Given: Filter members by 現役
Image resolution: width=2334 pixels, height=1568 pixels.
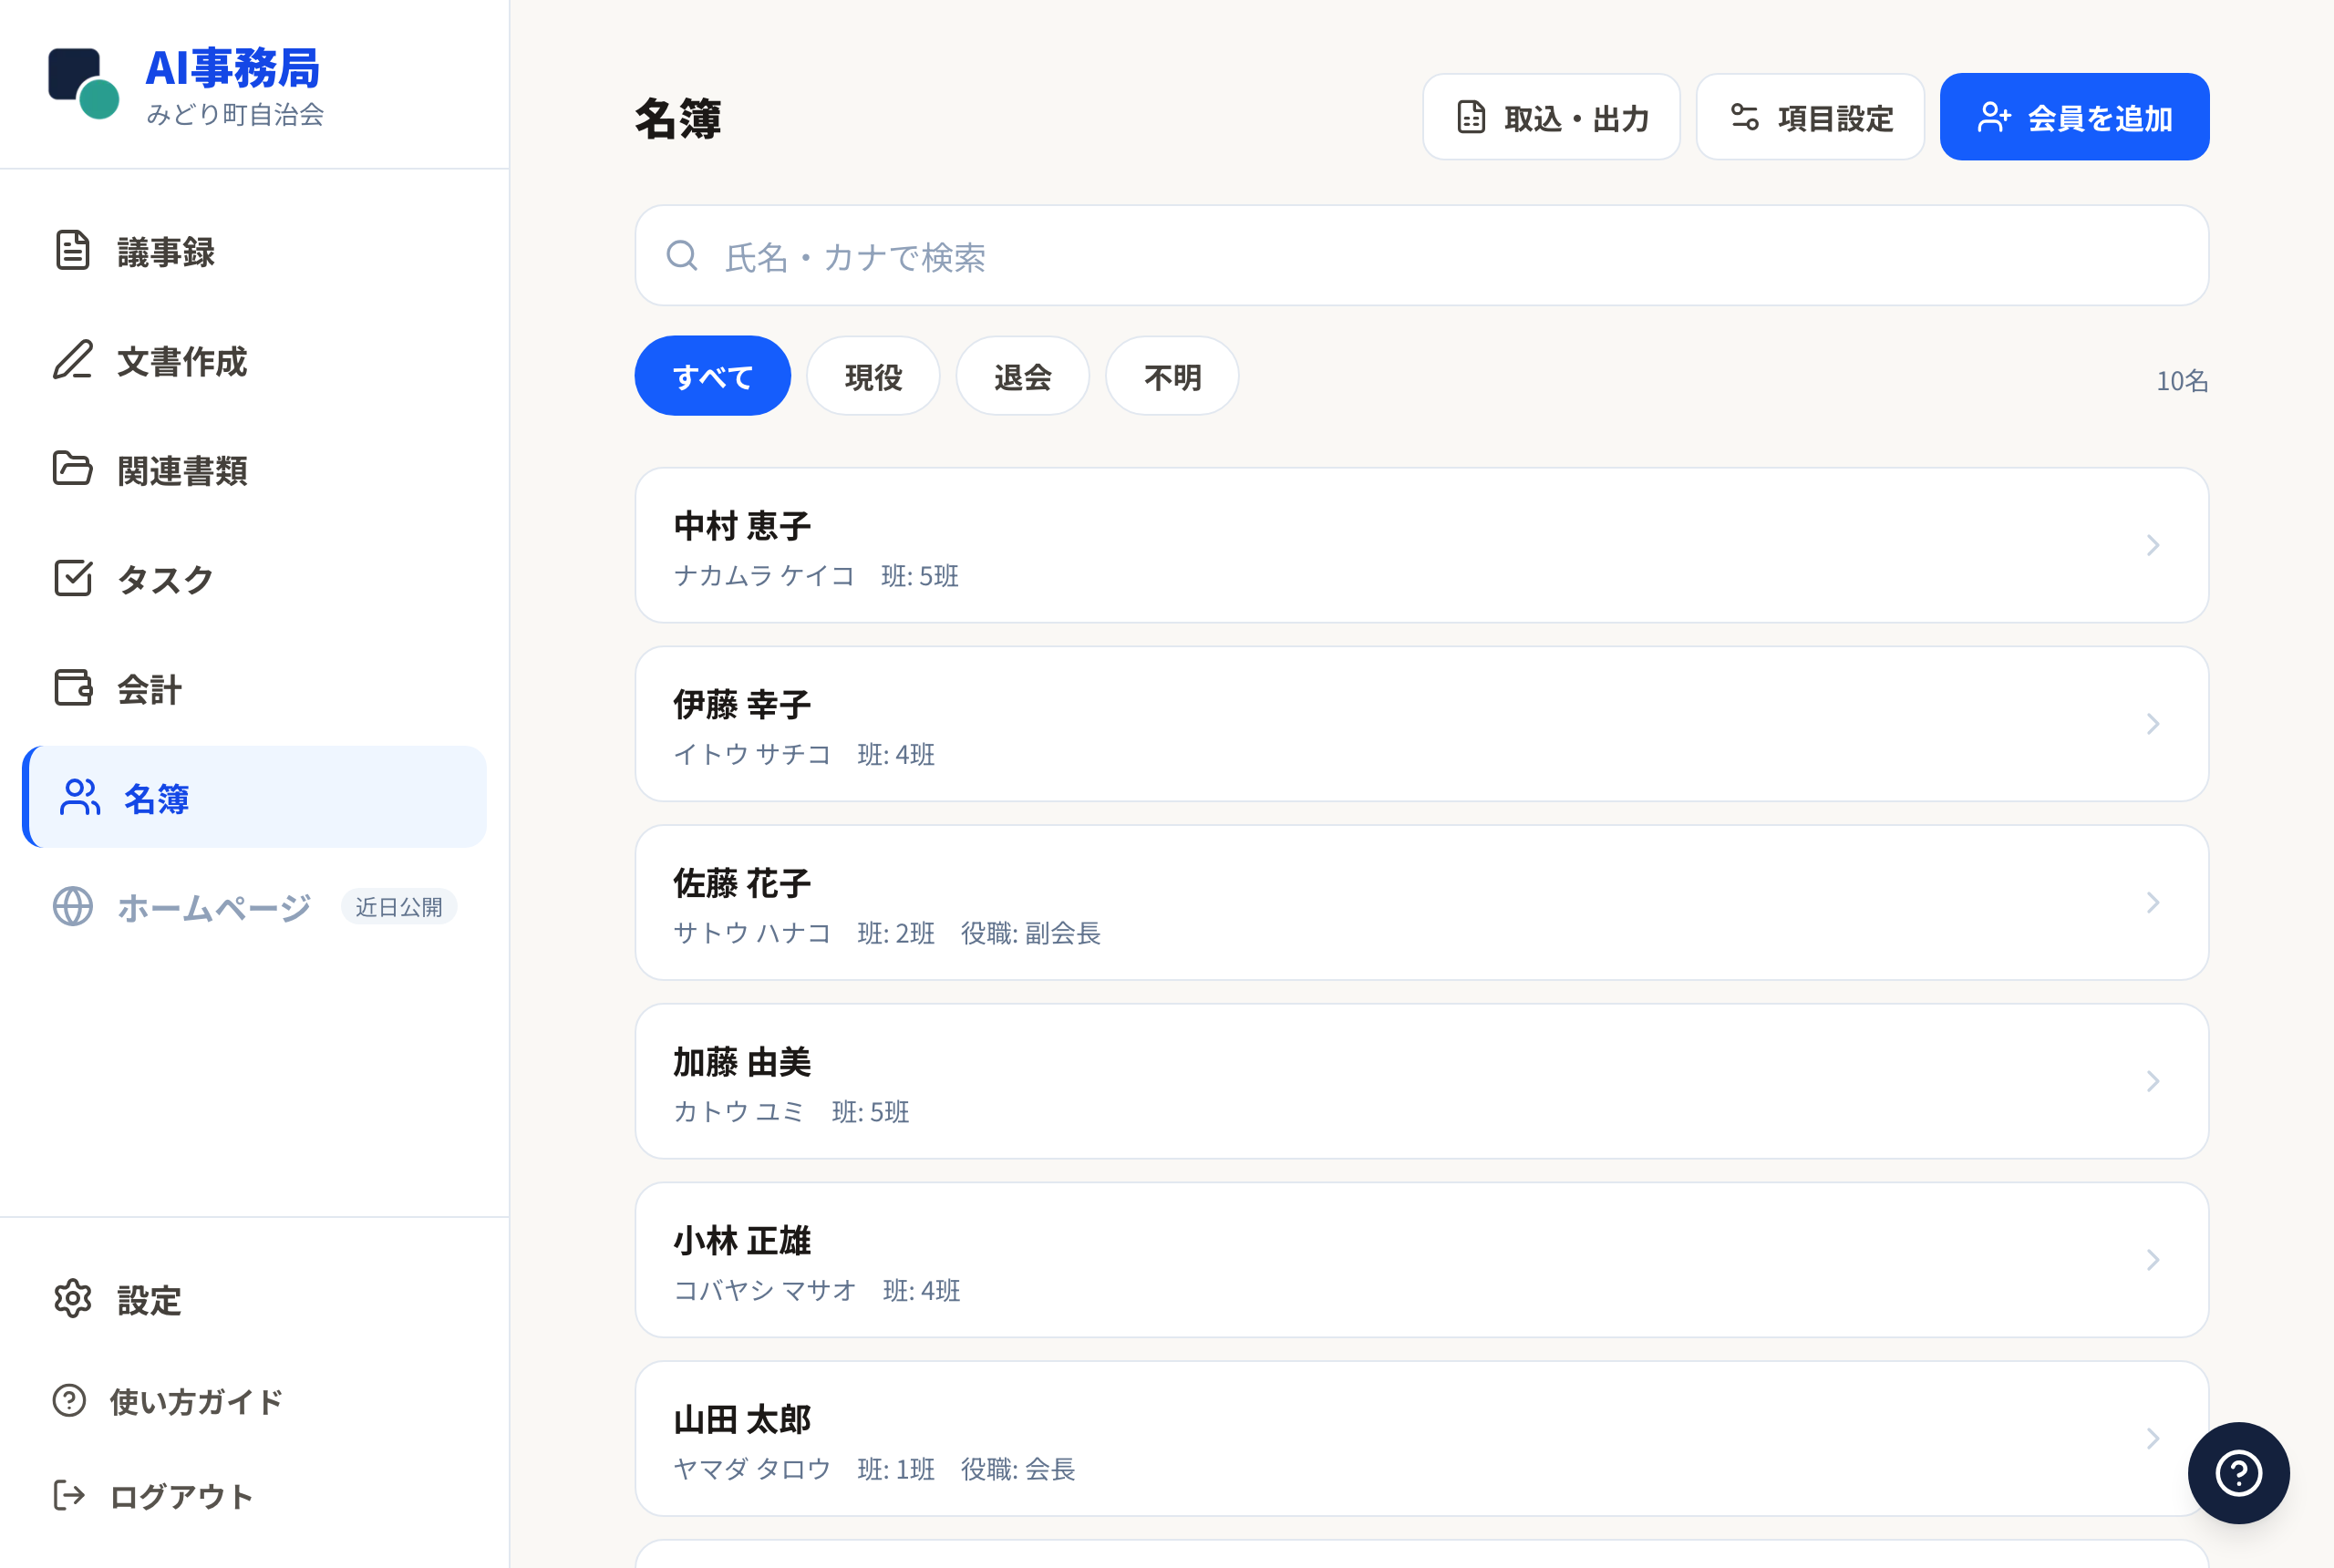Looking at the screenshot, I should pyautogui.click(x=873, y=376).
